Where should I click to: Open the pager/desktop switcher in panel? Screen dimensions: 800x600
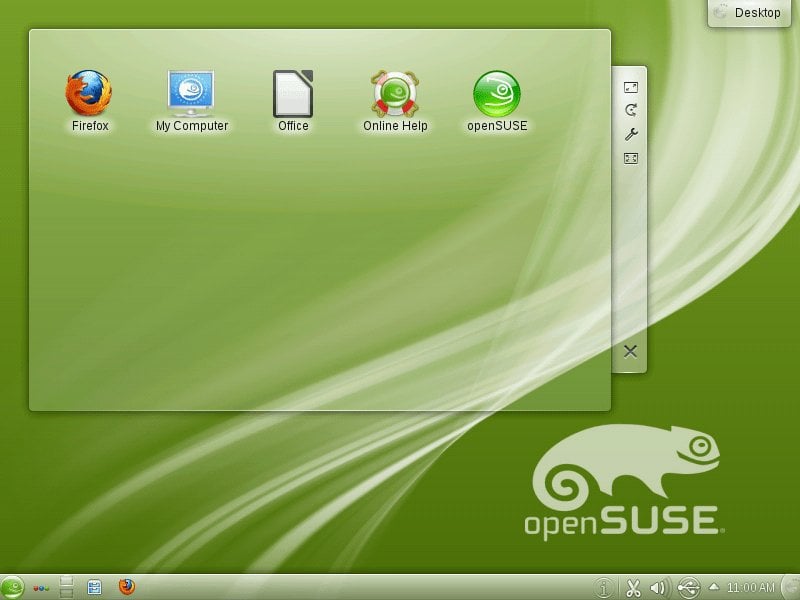(x=67, y=587)
